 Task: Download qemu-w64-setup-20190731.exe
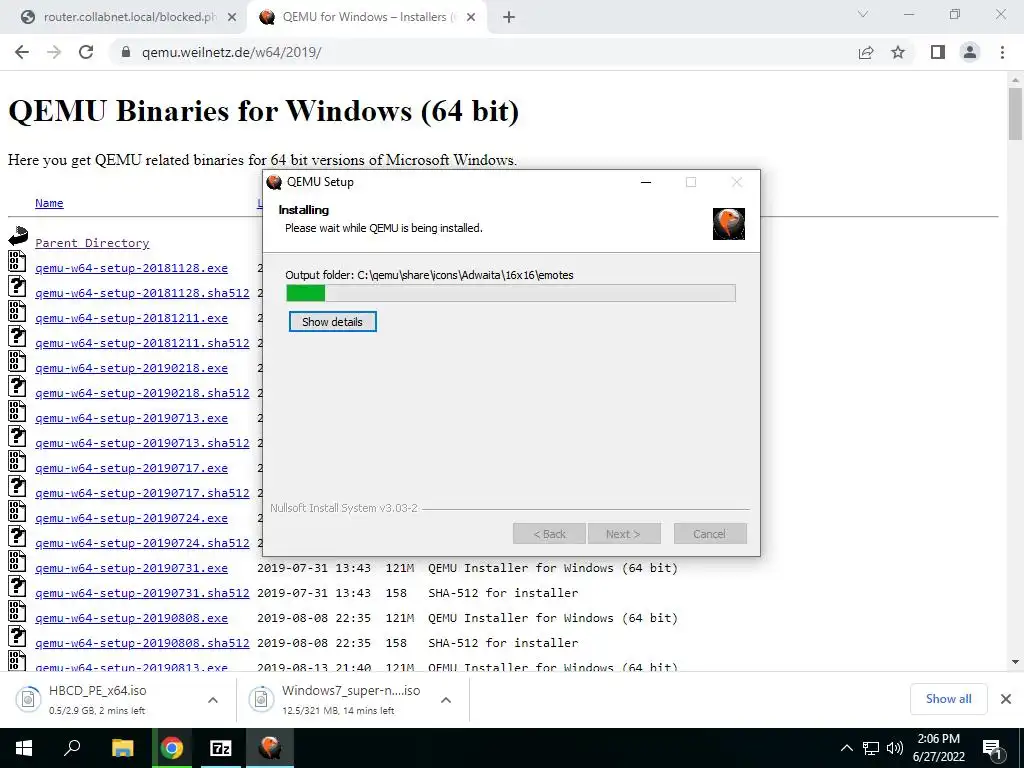tap(131, 568)
